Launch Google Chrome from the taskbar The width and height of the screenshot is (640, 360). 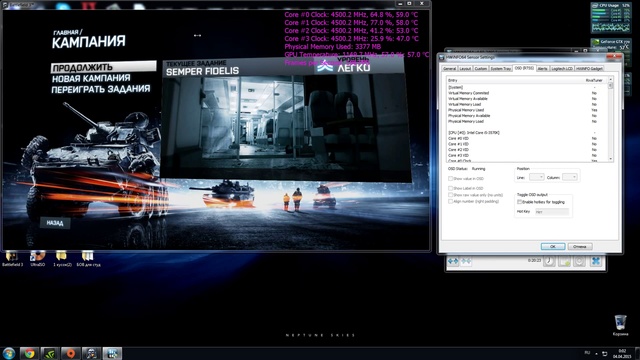coord(29,353)
